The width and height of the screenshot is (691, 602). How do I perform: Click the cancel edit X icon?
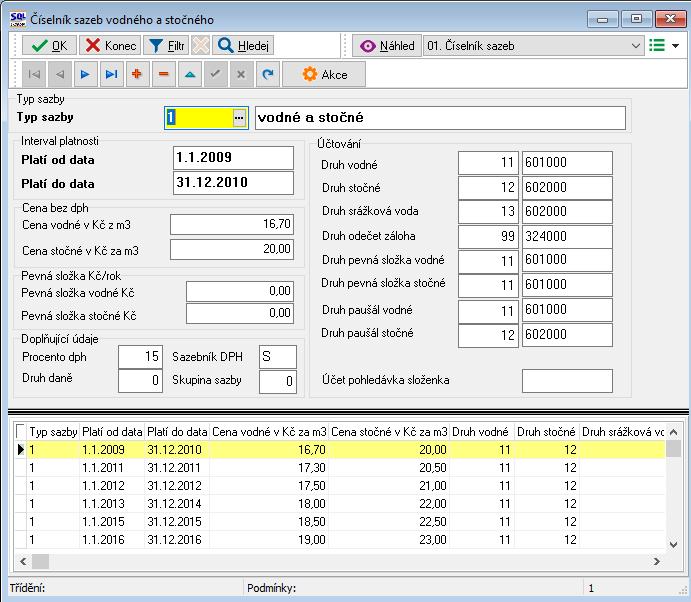[241, 74]
